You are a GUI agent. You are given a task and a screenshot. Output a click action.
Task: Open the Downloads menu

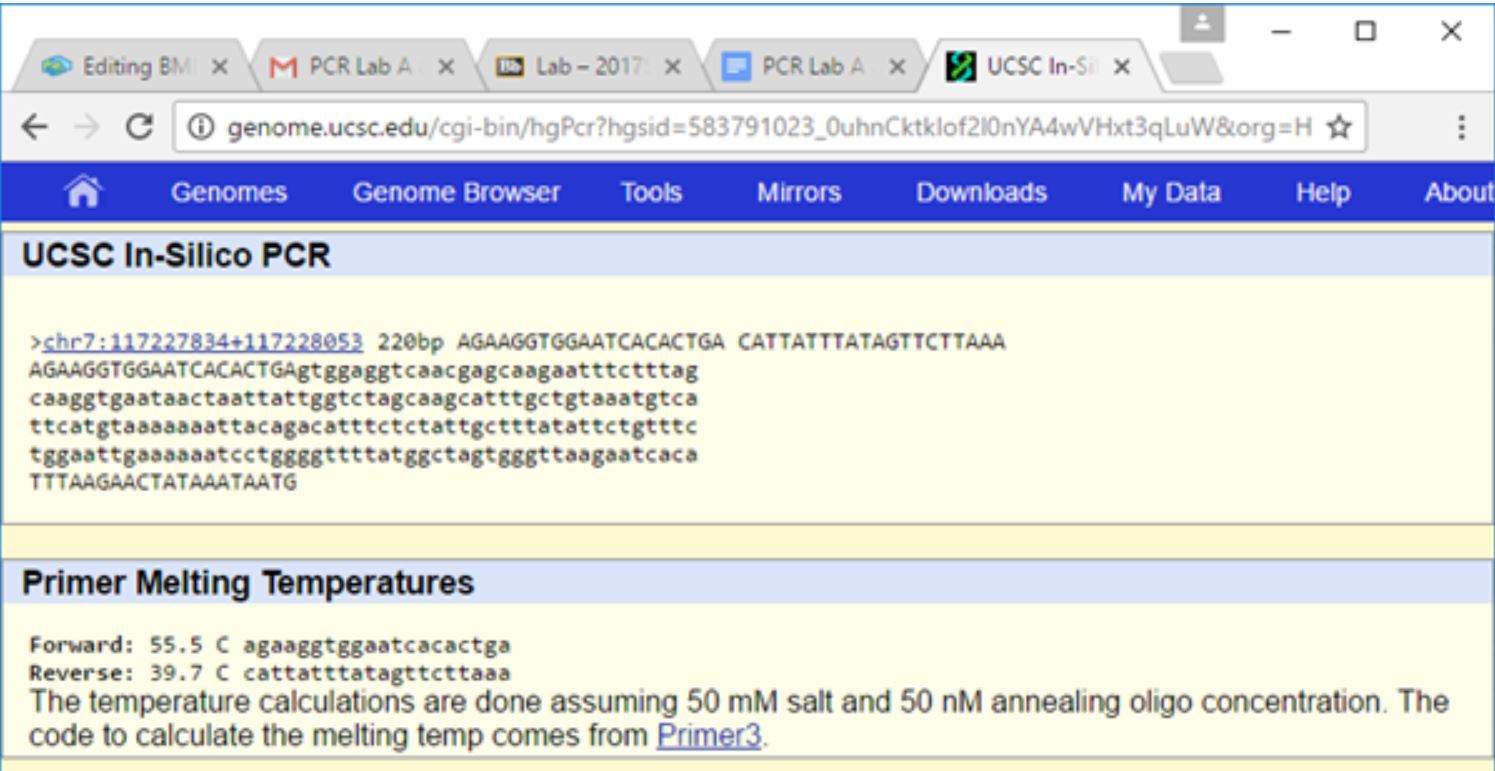[981, 192]
